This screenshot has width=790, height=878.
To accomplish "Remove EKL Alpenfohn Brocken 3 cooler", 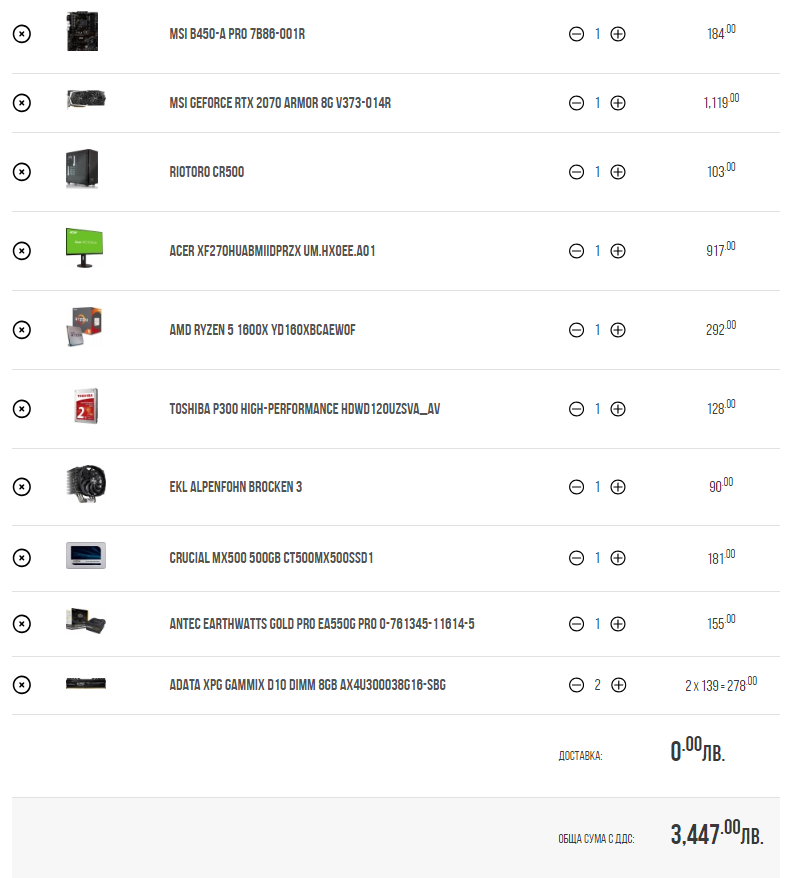I will point(22,487).
